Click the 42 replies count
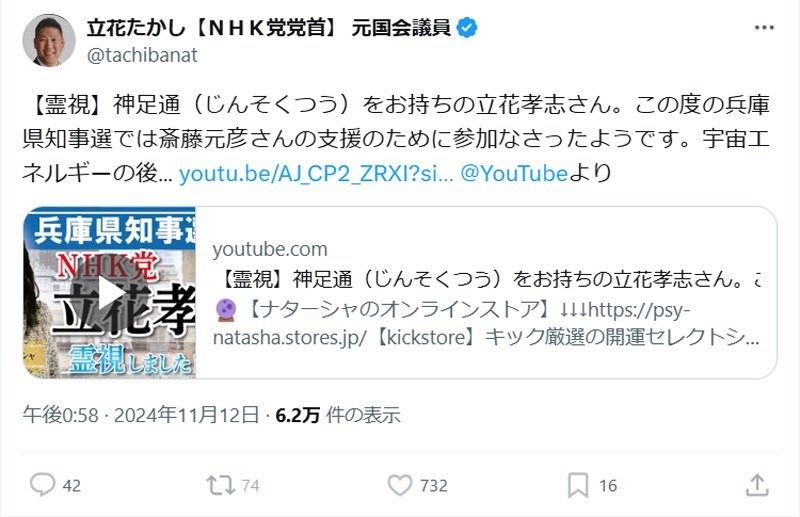 (72, 485)
